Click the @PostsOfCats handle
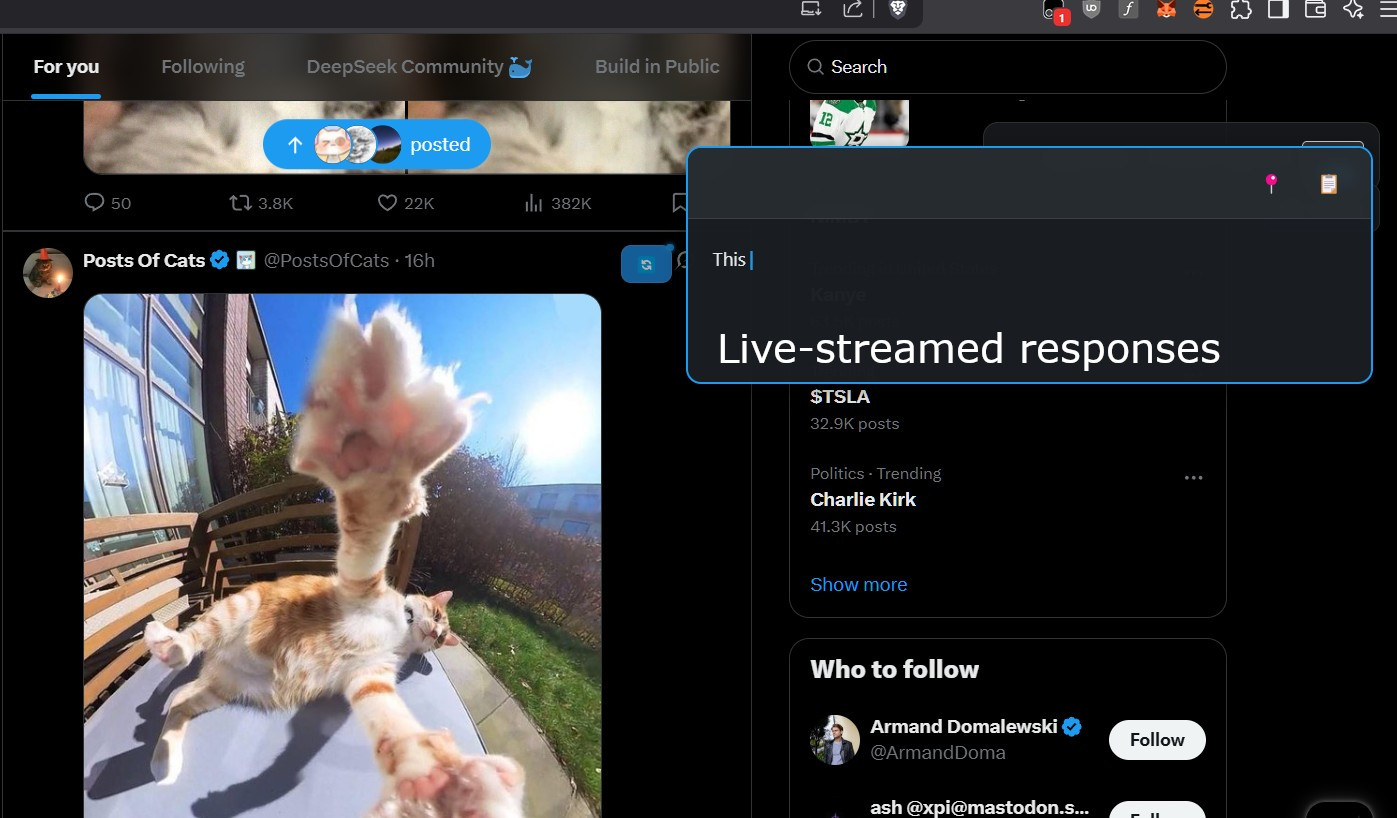 [x=326, y=260]
